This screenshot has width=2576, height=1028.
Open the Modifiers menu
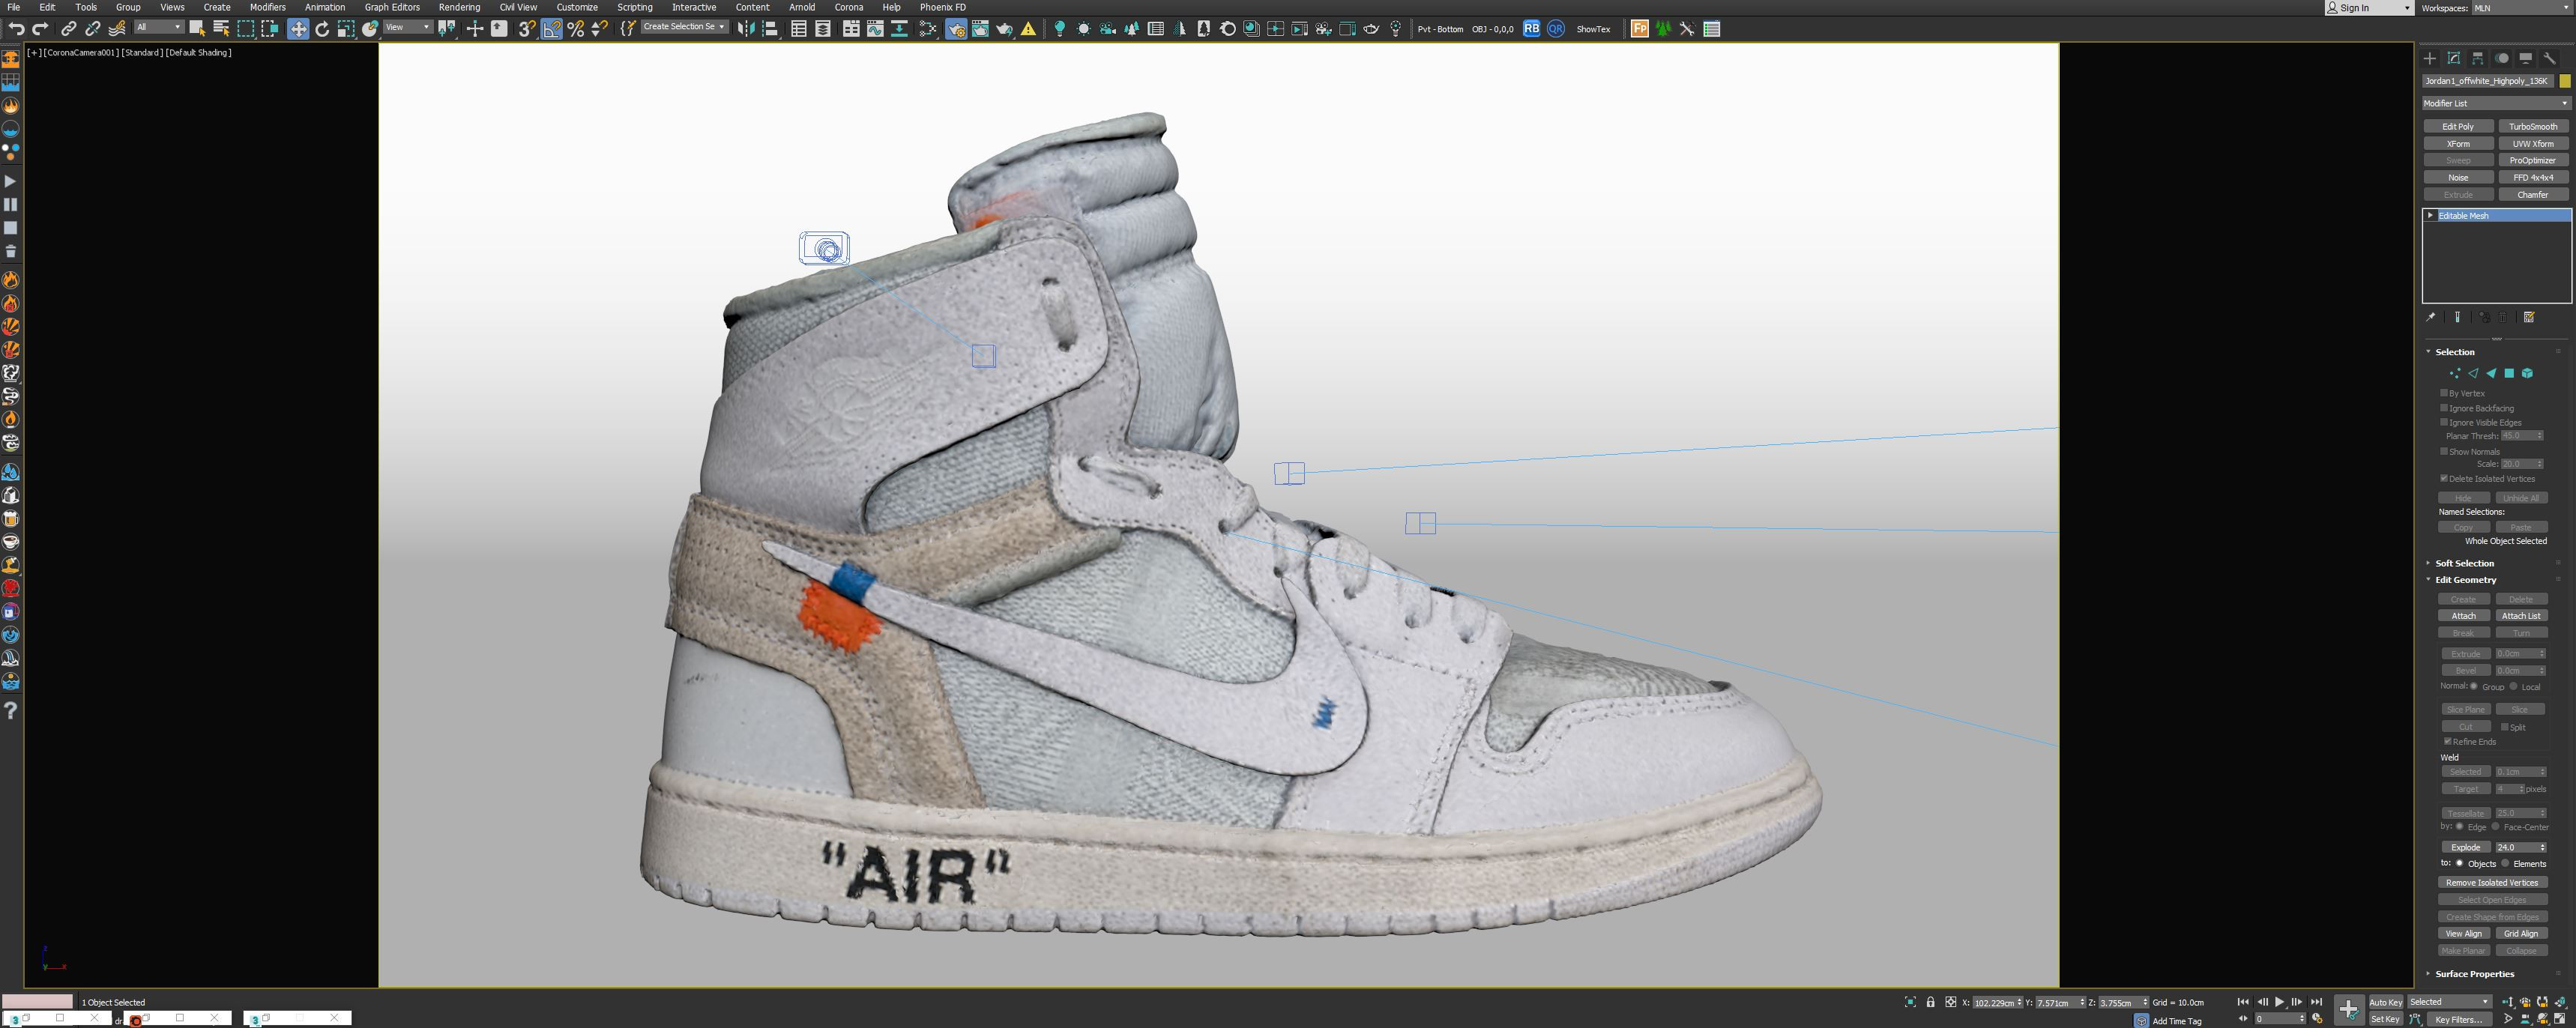pos(267,7)
